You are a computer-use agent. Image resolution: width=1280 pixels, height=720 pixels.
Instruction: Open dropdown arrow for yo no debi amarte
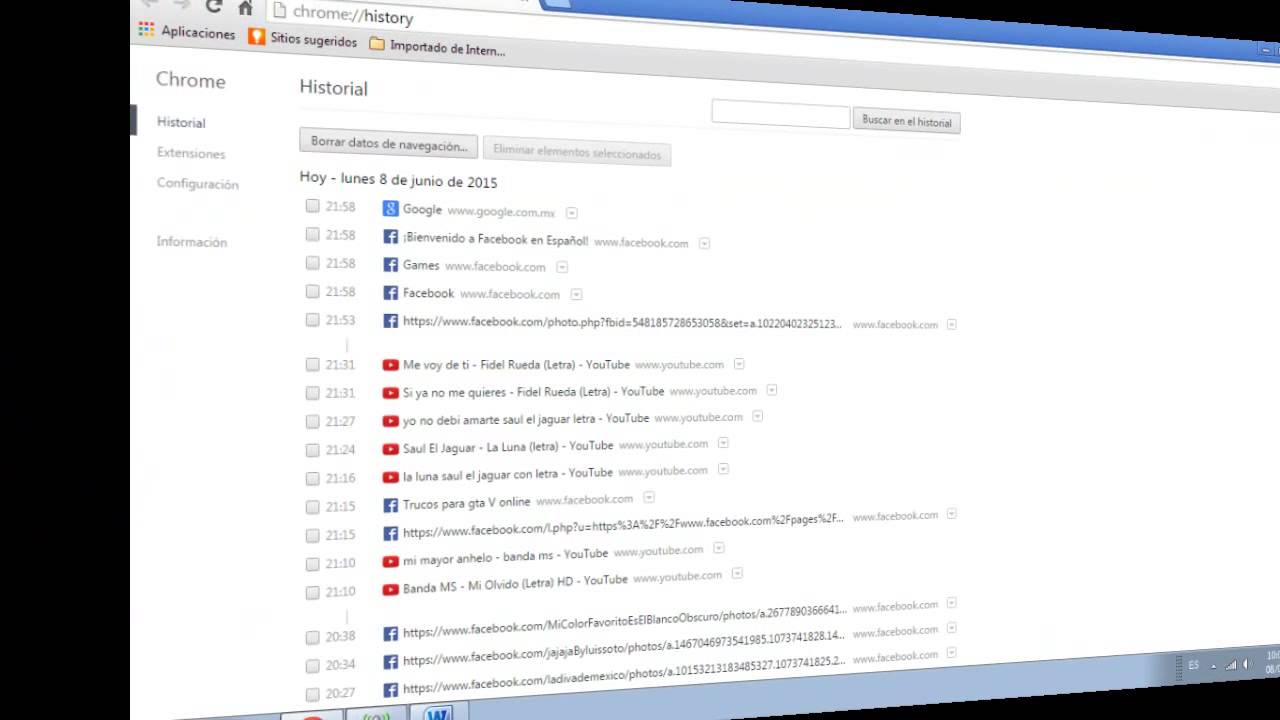(x=758, y=416)
